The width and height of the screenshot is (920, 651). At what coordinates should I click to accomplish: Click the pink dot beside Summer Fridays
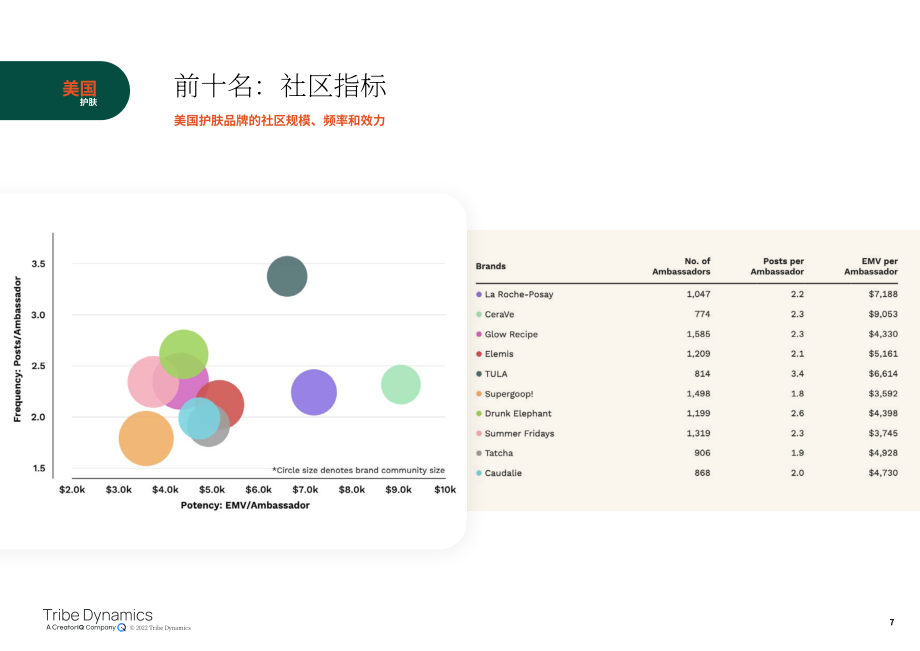479,433
